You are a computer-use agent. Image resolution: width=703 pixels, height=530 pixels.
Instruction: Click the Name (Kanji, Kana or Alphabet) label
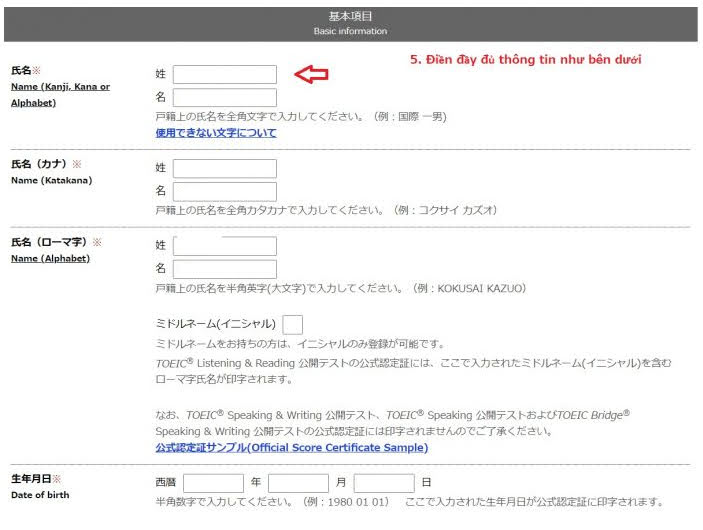[60, 95]
